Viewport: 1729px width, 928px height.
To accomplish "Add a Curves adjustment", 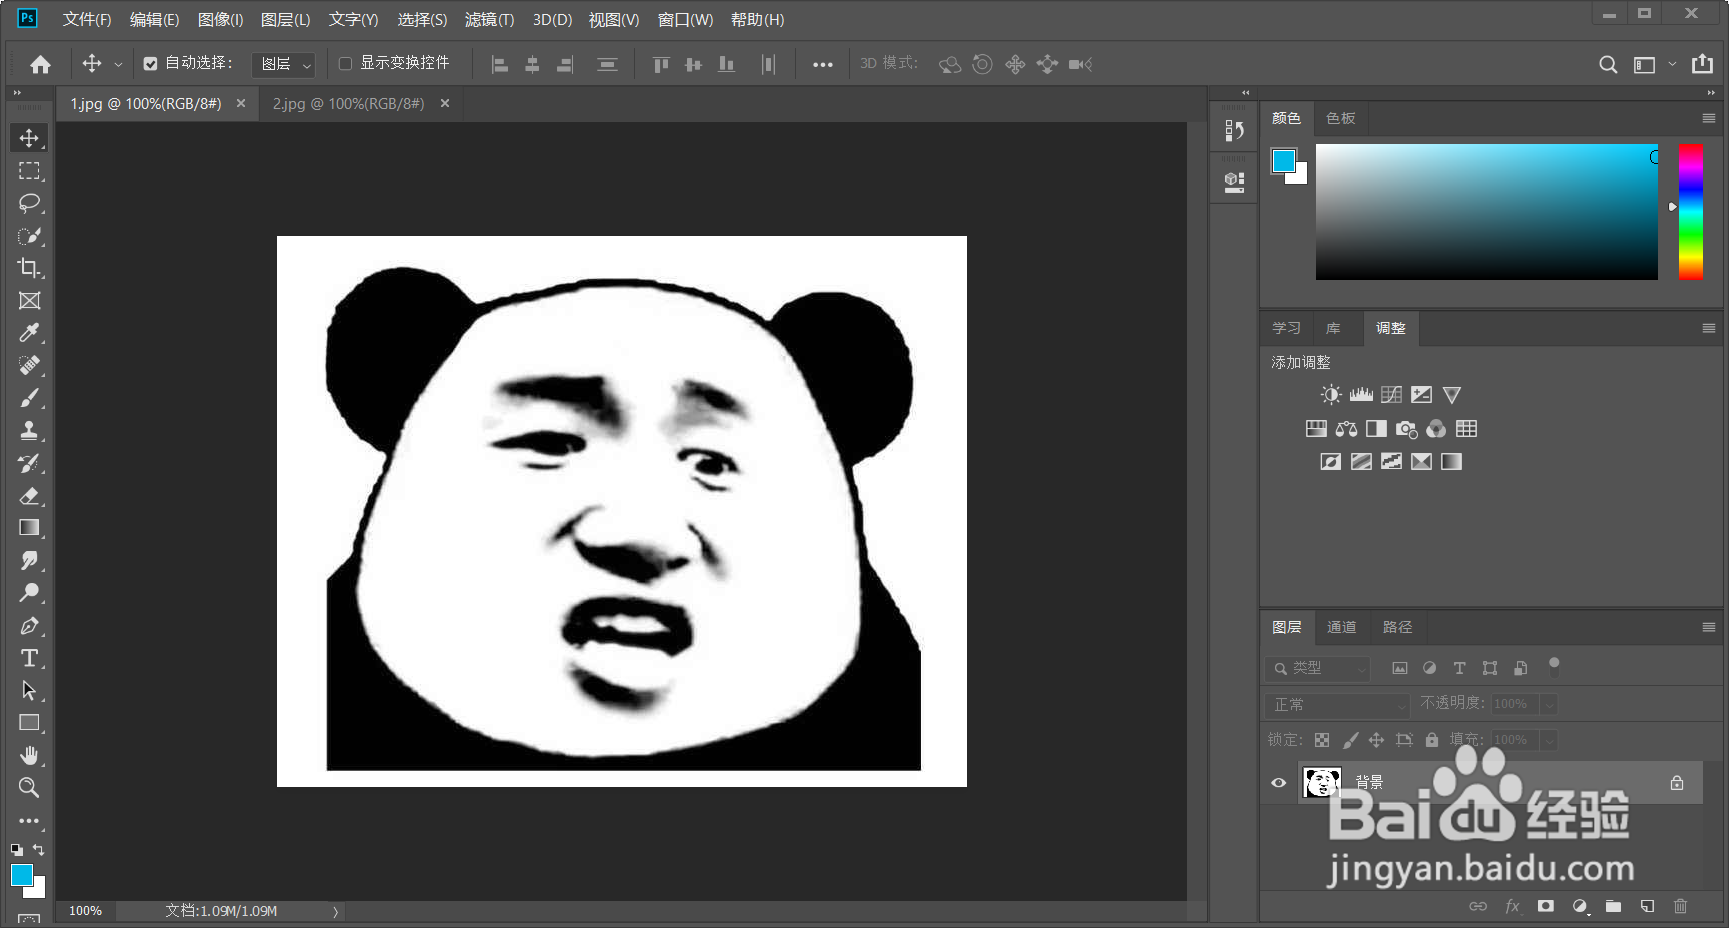I will [x=1391, y=395].
